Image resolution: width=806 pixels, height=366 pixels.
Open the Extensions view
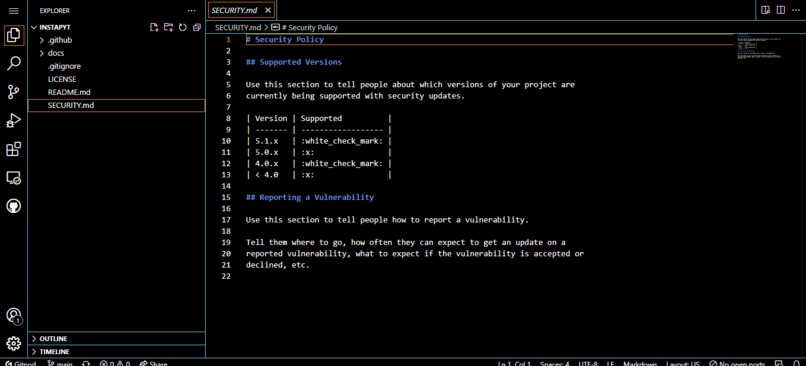click(x=13, y=150)
